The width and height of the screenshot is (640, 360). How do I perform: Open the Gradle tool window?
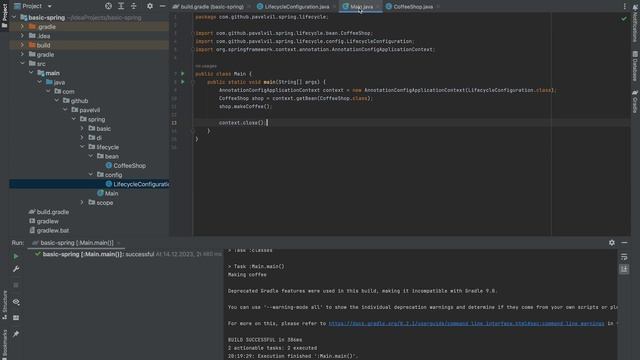click(x=635, y=101)
